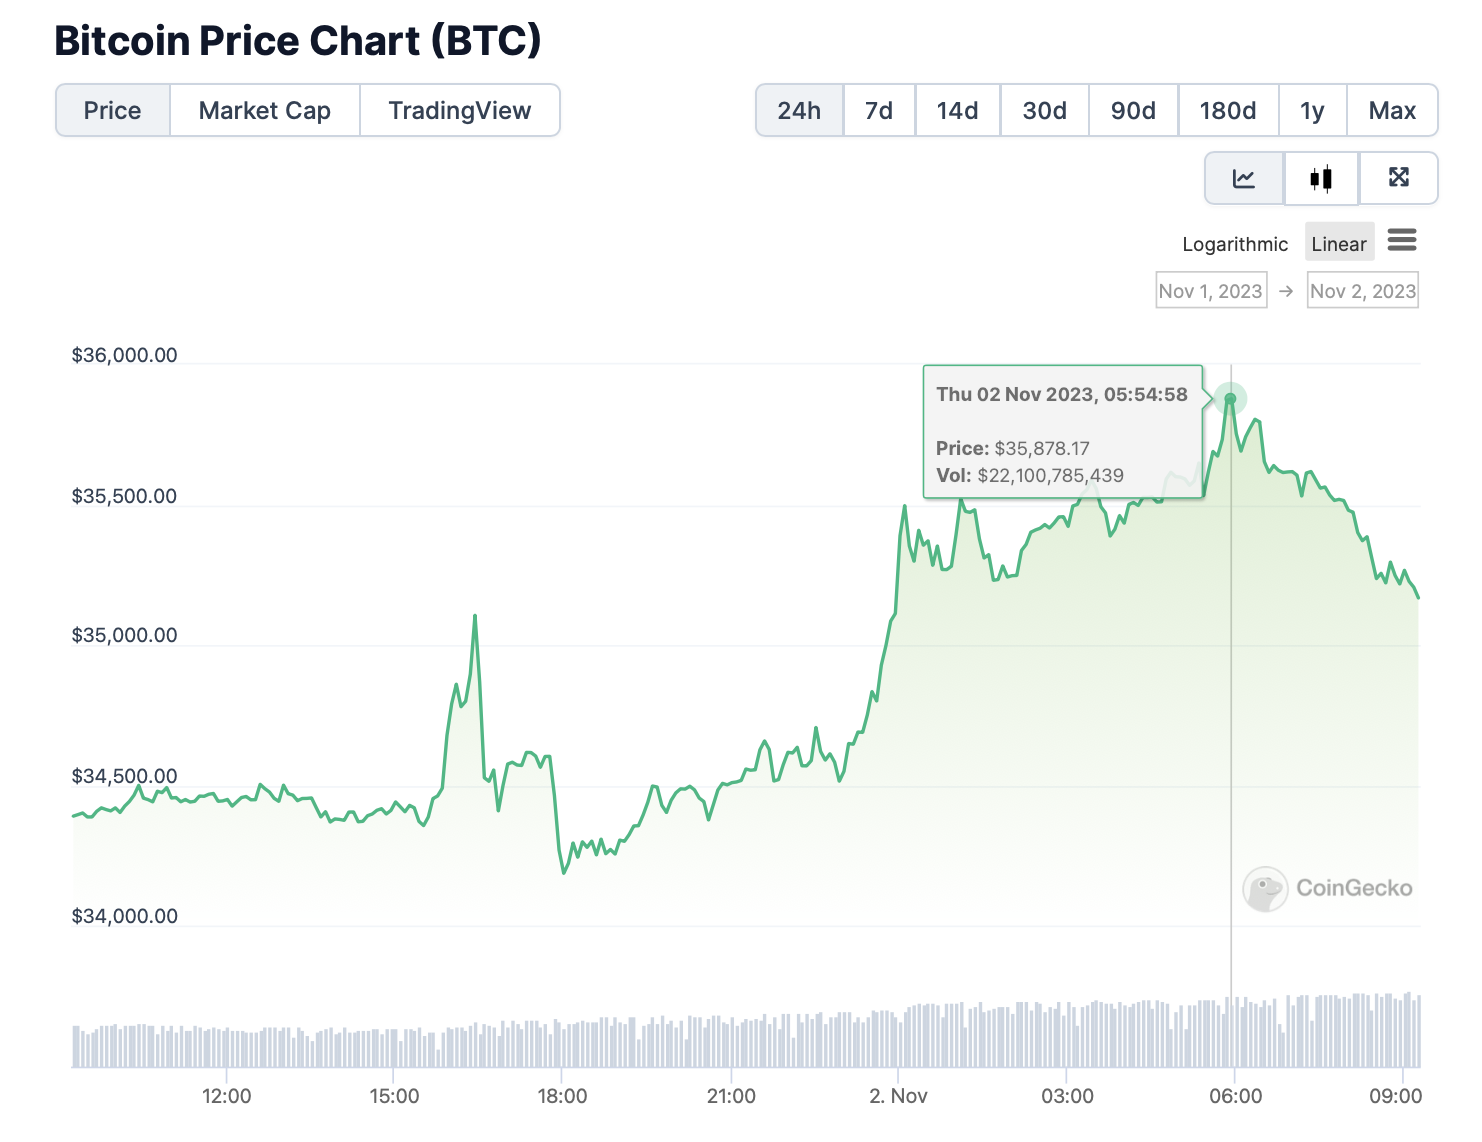Switch chart to 90d range

click(x=1133, y=111)
